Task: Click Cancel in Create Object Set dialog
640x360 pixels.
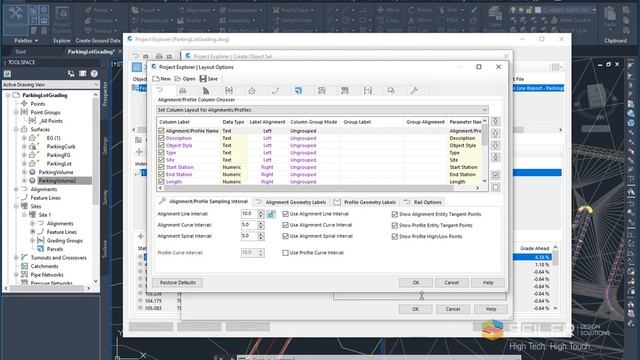Action: [x=453, y=309]
